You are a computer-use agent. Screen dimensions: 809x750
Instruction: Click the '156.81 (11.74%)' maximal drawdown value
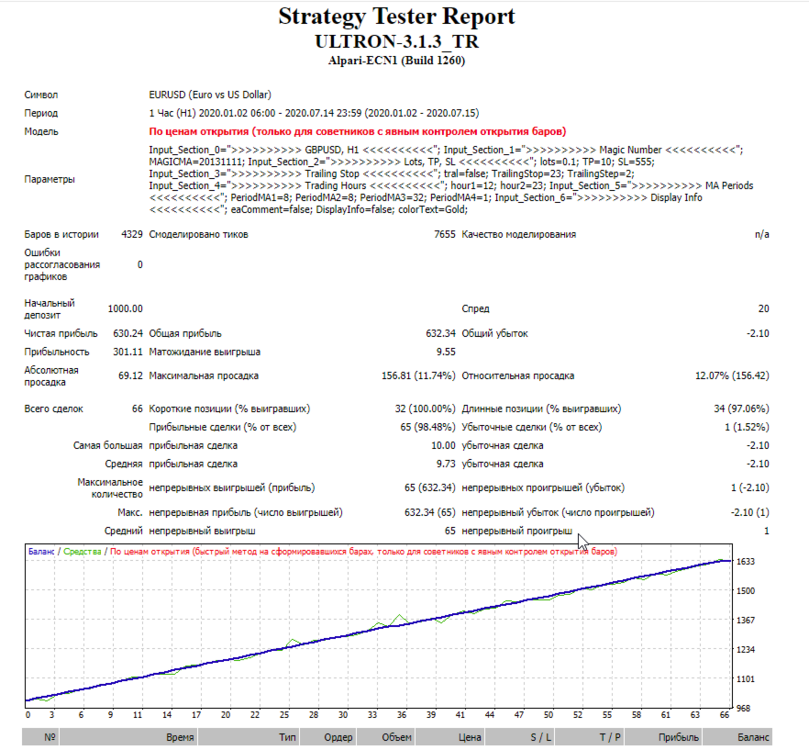pos(418,376)
